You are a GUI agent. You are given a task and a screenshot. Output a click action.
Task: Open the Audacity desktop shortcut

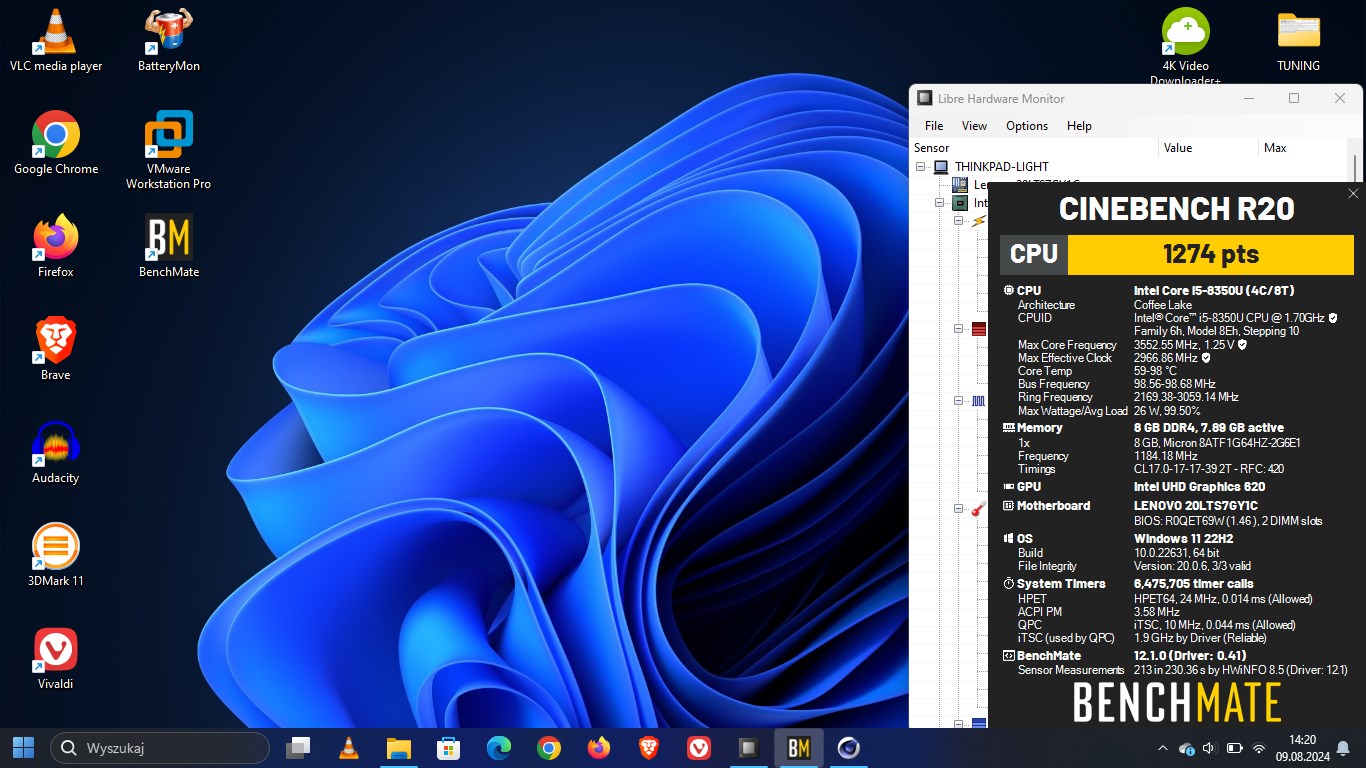[56, 452]
